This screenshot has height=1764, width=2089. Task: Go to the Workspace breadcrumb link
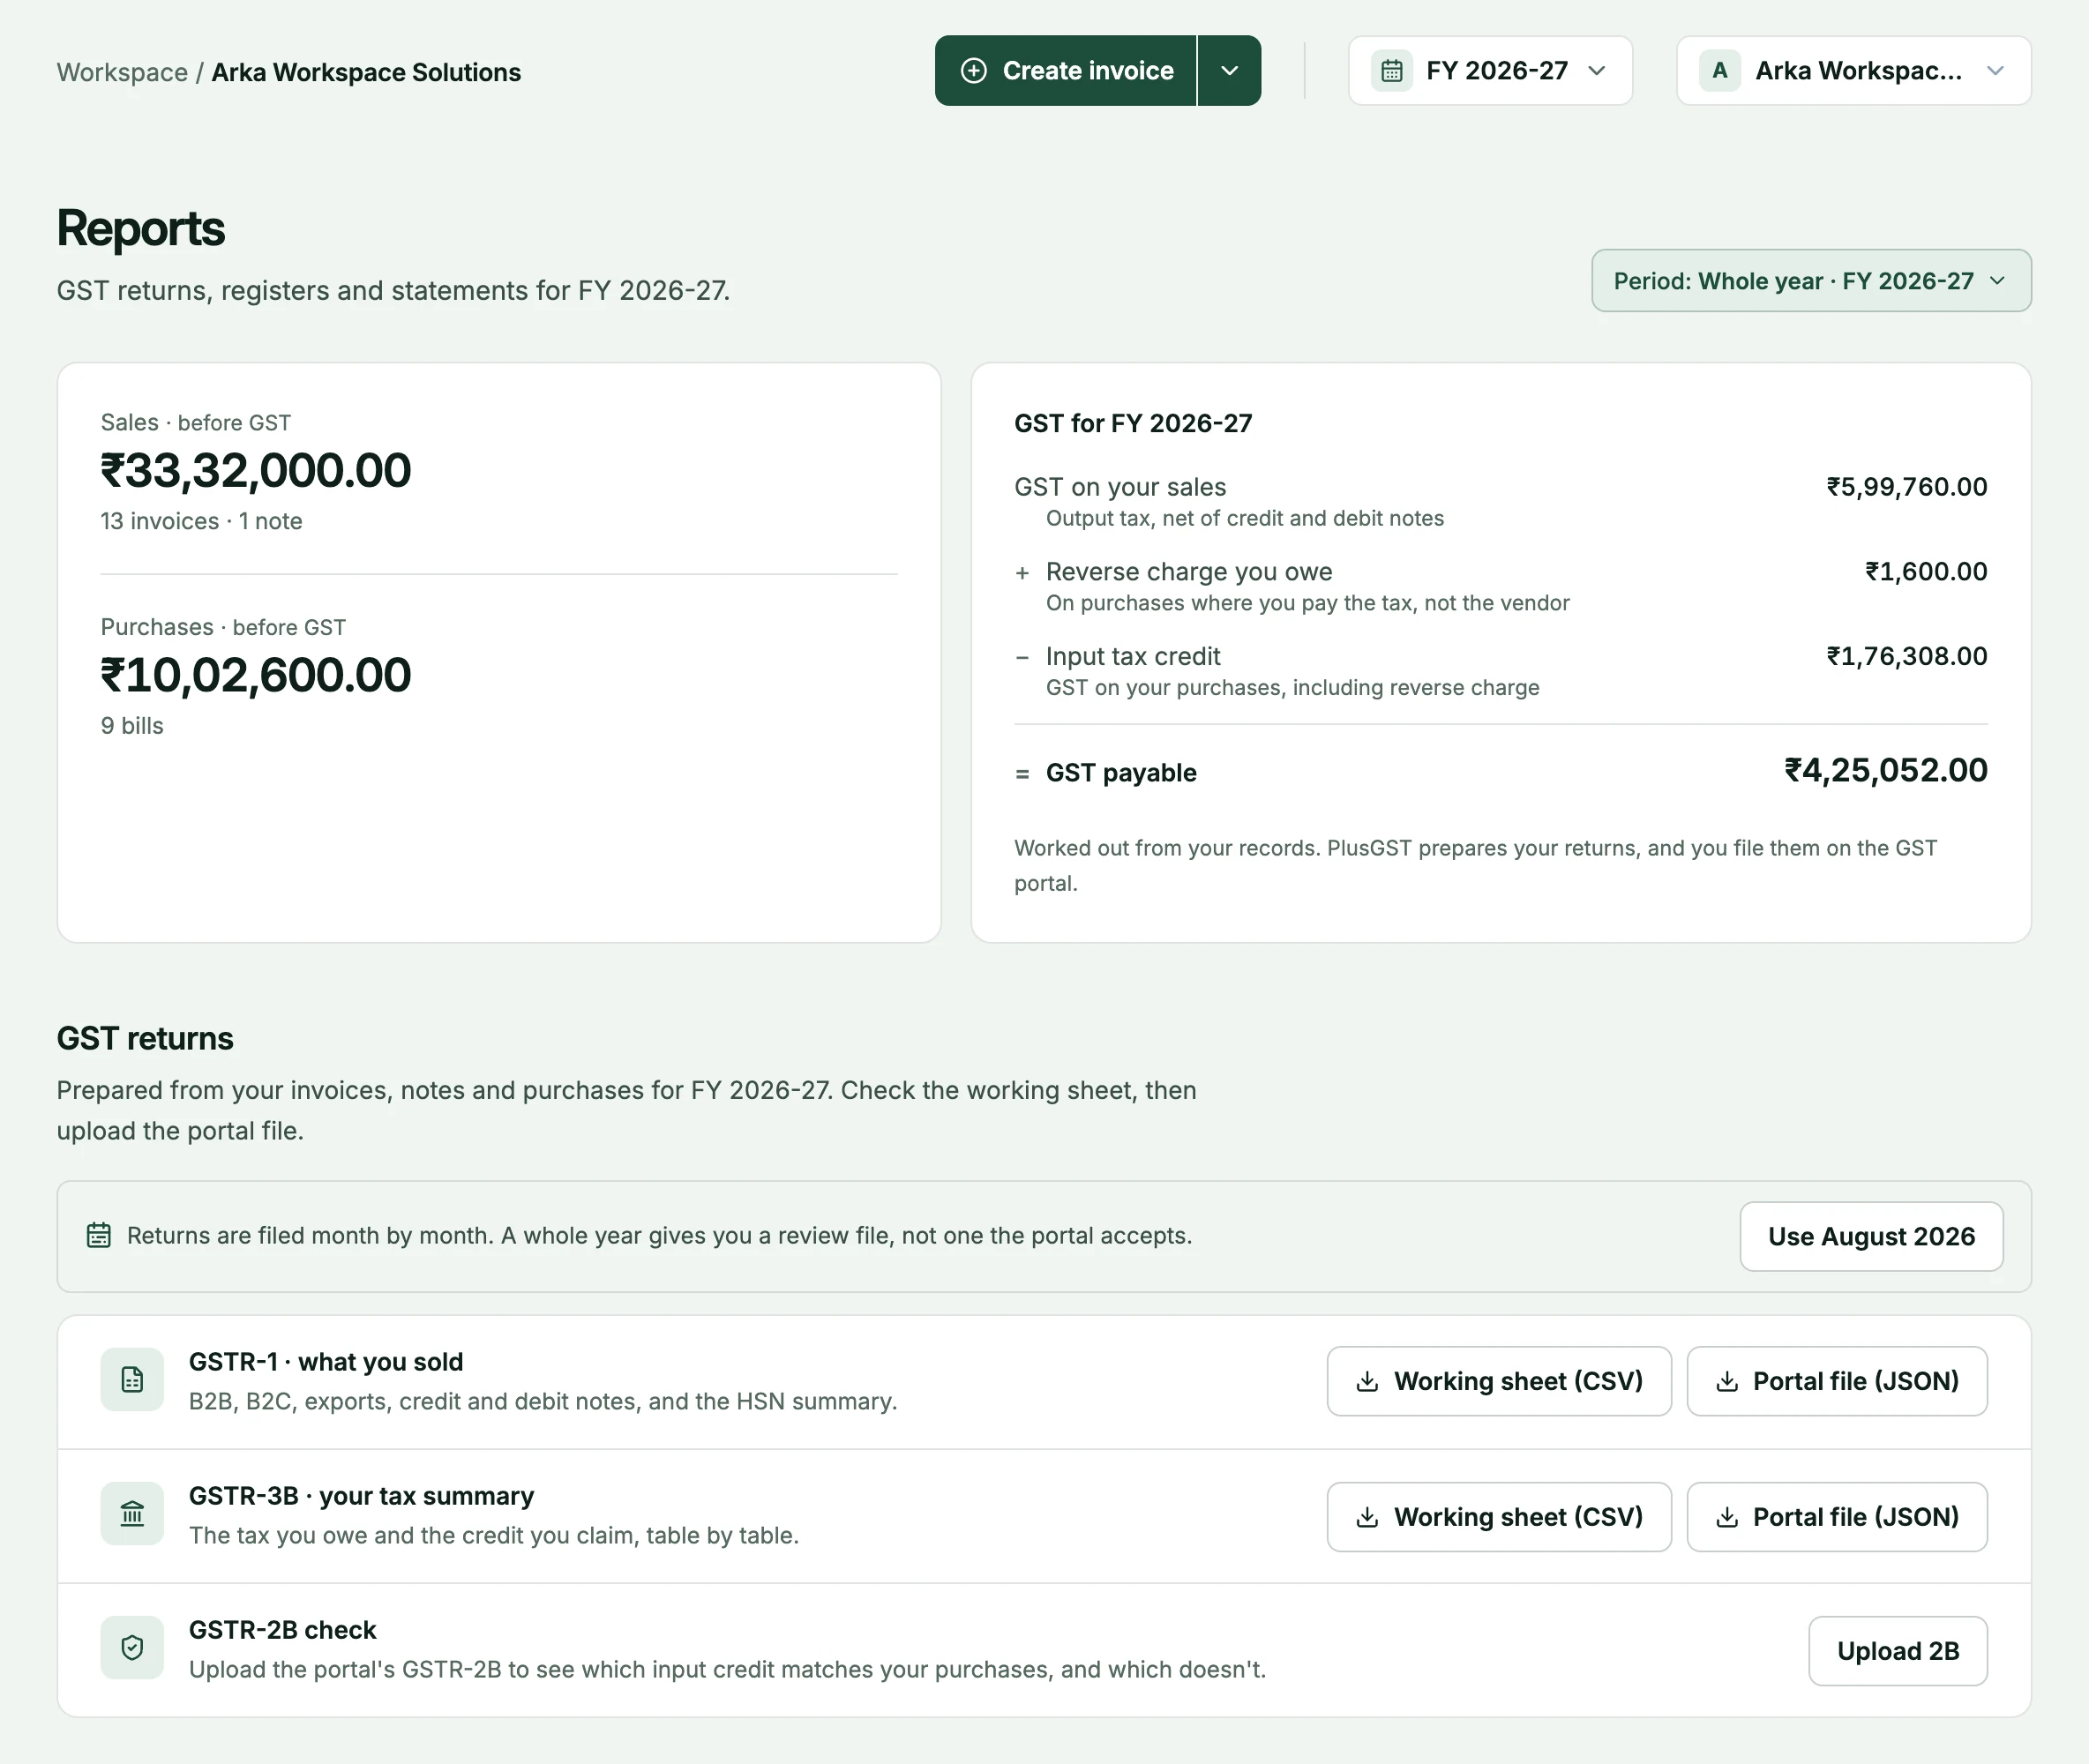(122, 72)
